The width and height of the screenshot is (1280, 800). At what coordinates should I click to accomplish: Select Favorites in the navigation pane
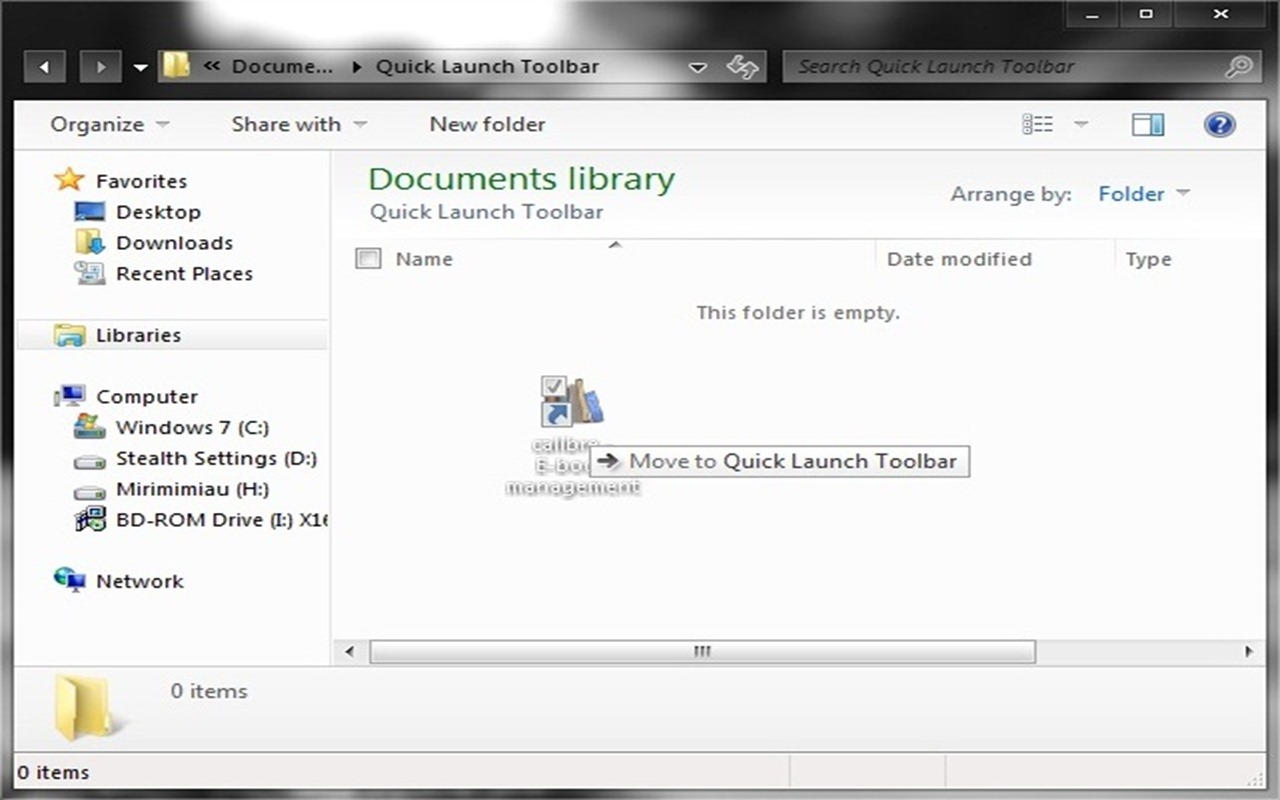[x=141, y=181]
